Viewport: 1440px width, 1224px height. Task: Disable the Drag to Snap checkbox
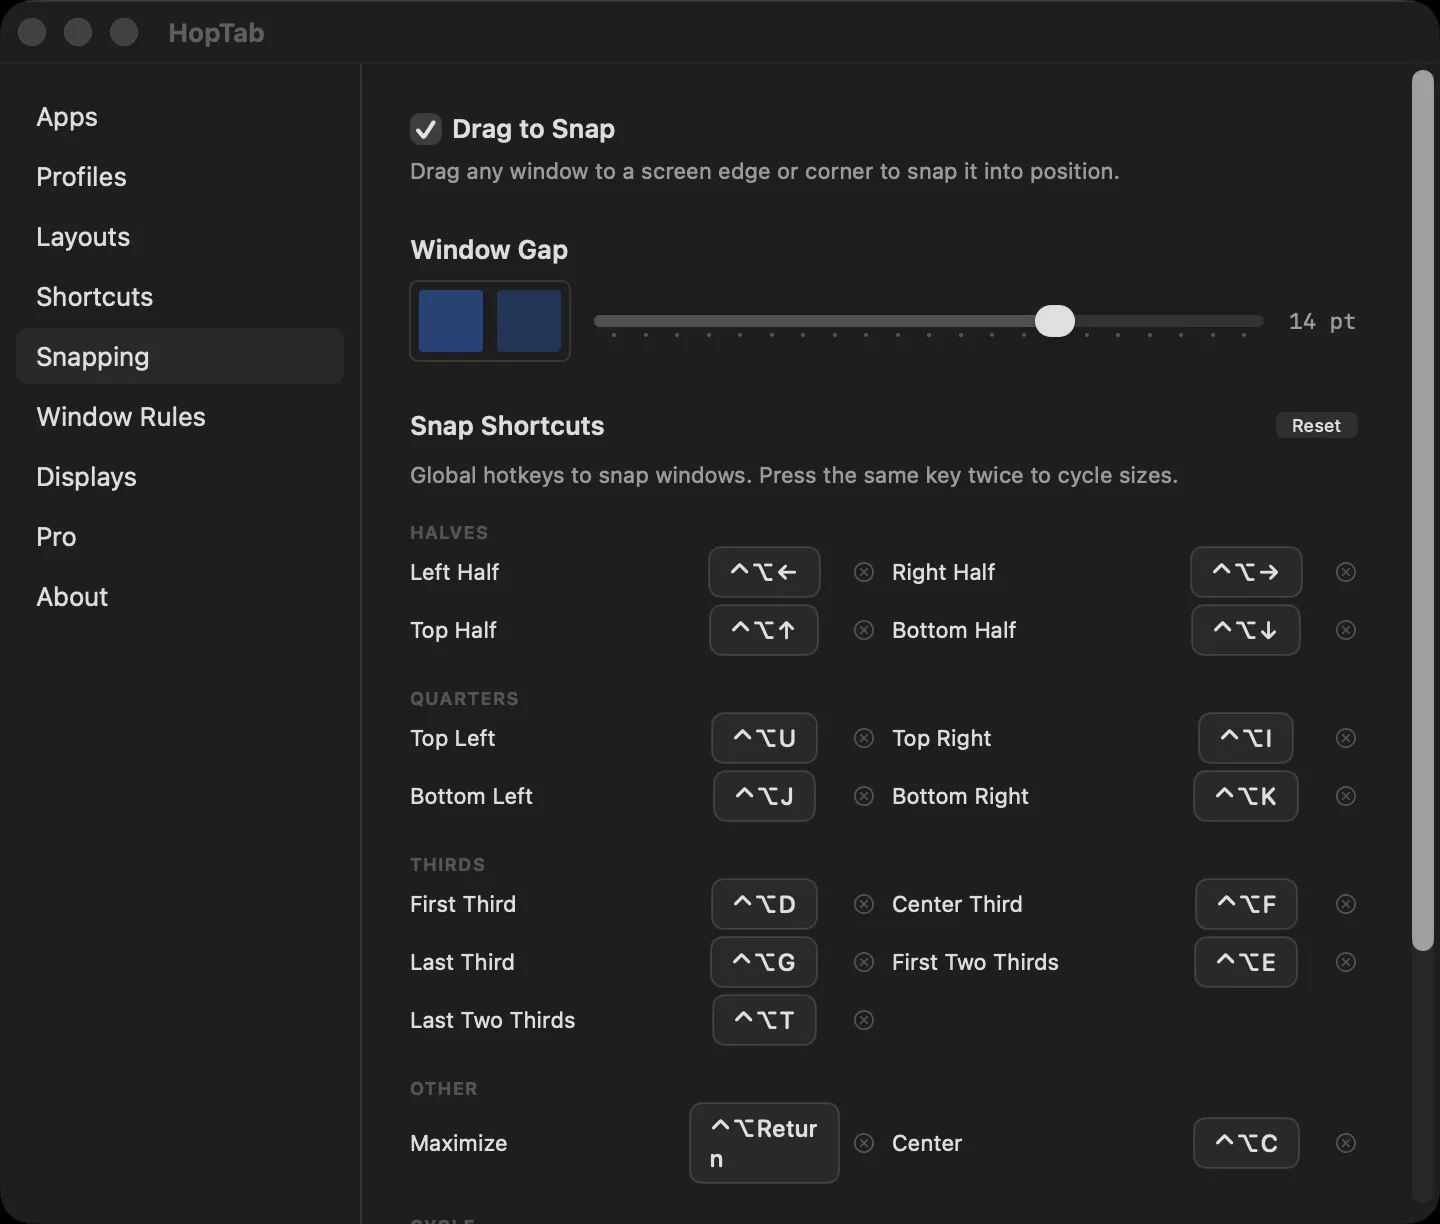[x=426, y=129]
